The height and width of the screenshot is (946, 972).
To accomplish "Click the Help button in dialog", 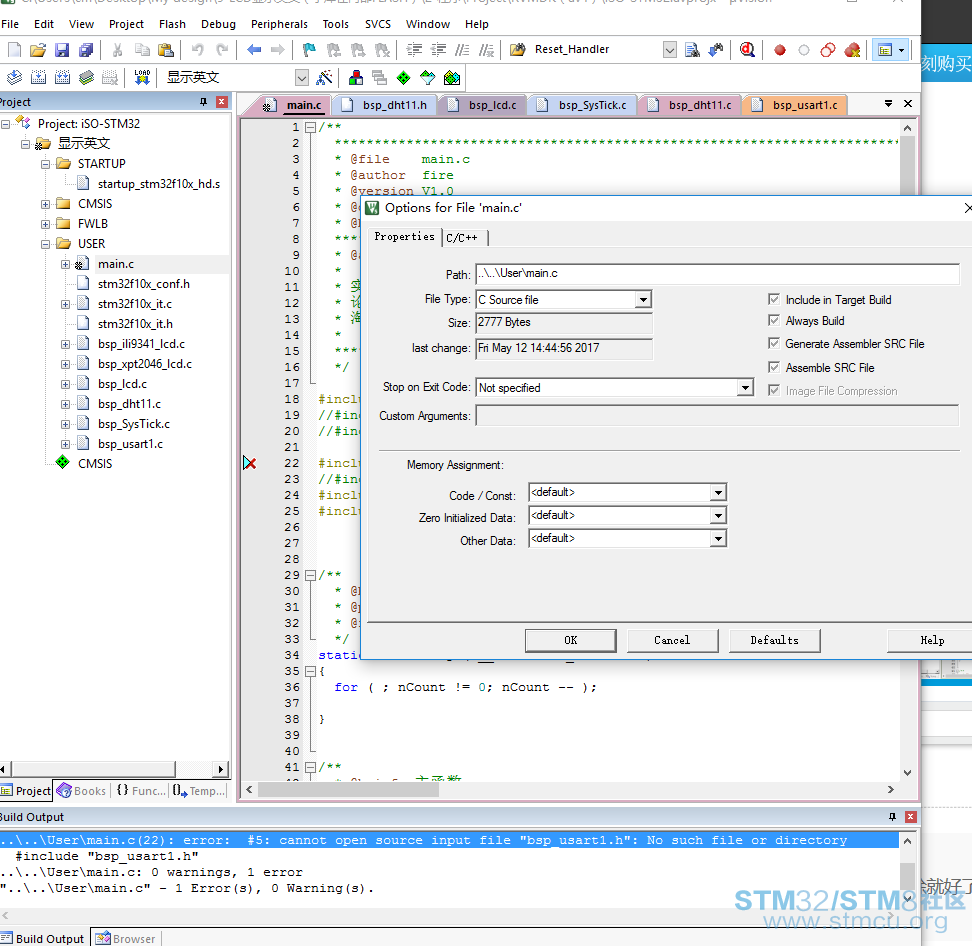I will point(932,640).
